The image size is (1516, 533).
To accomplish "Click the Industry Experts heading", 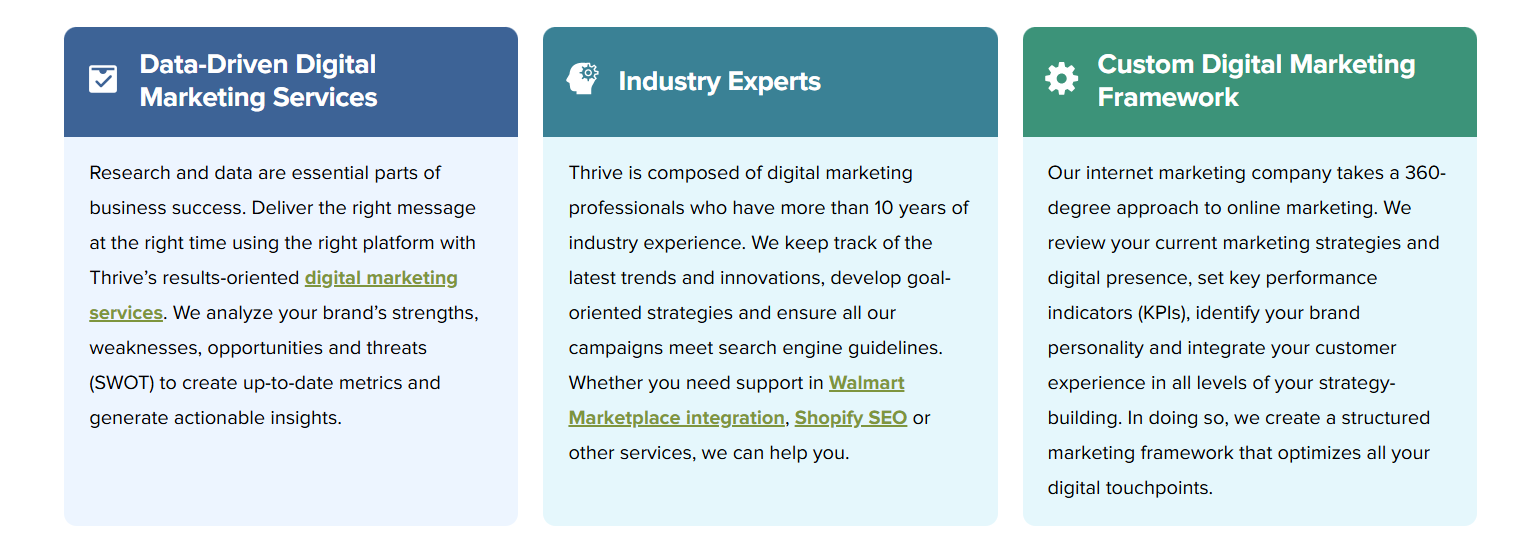I will pos(719,81).
